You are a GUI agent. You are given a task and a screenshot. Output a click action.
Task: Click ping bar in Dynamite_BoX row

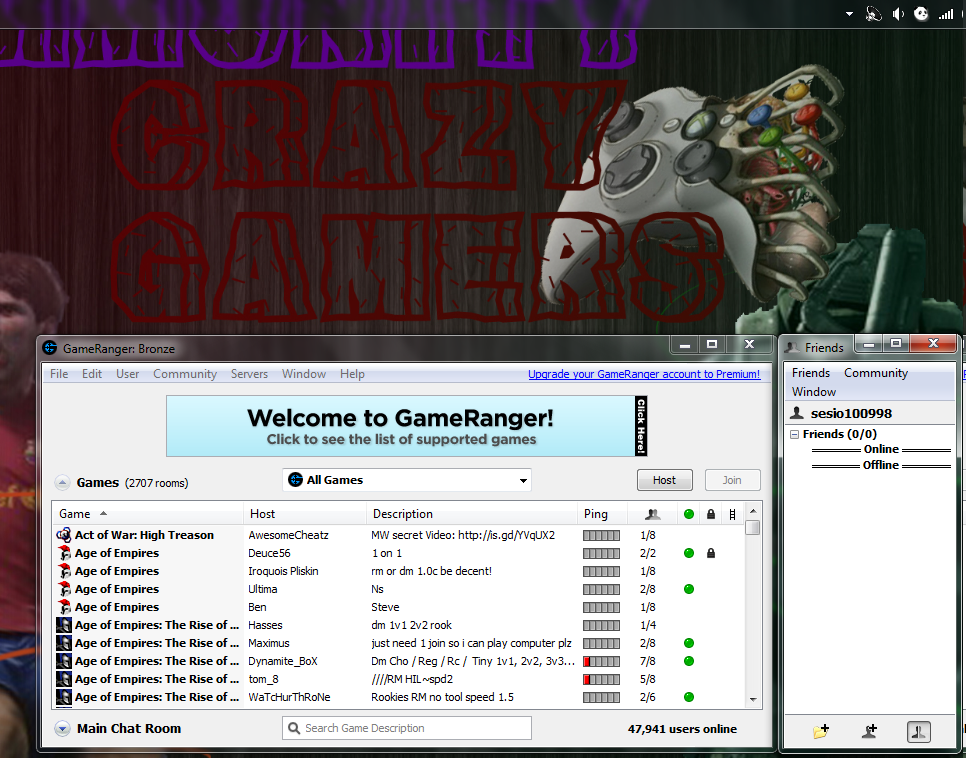click(x=601, y=661)
